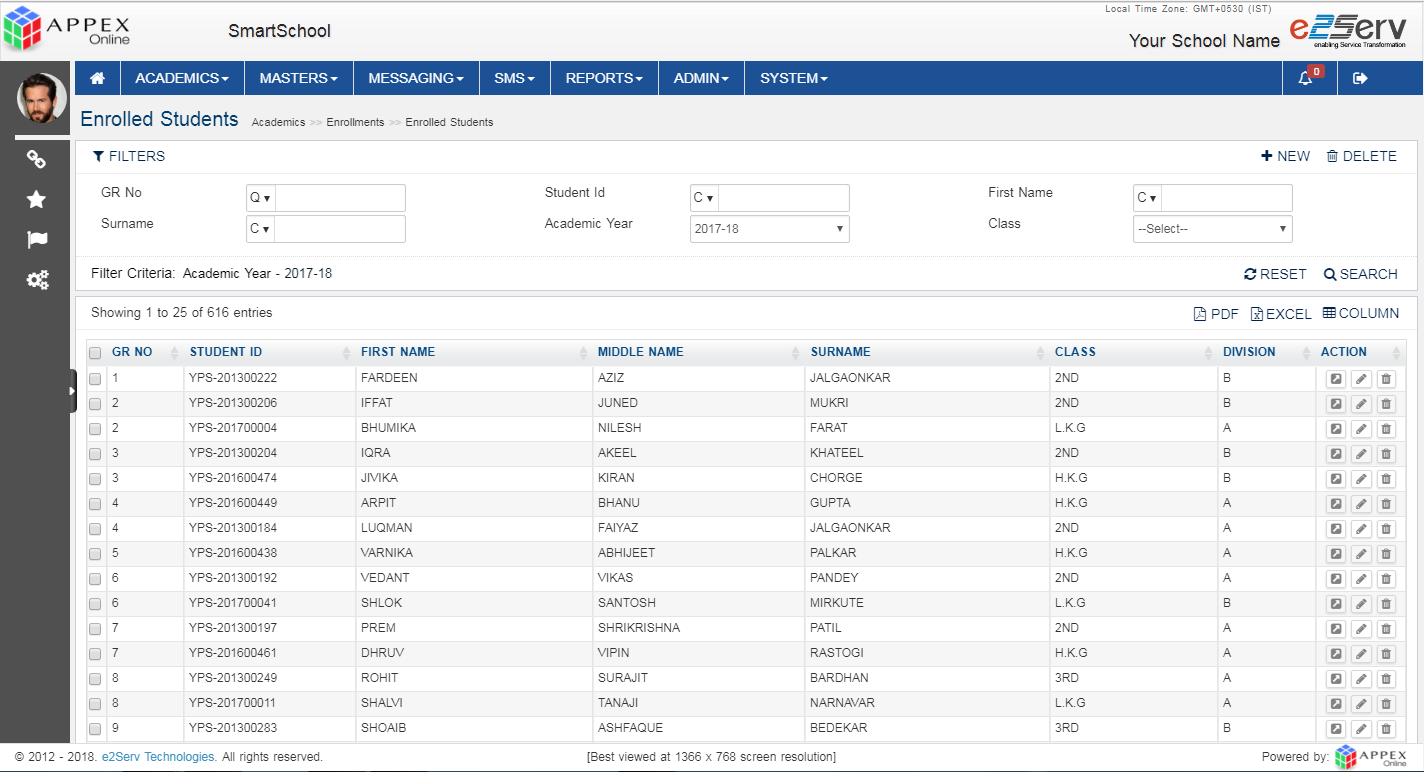View LUQMAN's record details icon
Screen dimensions: 1424x772
coord(1335,529)
